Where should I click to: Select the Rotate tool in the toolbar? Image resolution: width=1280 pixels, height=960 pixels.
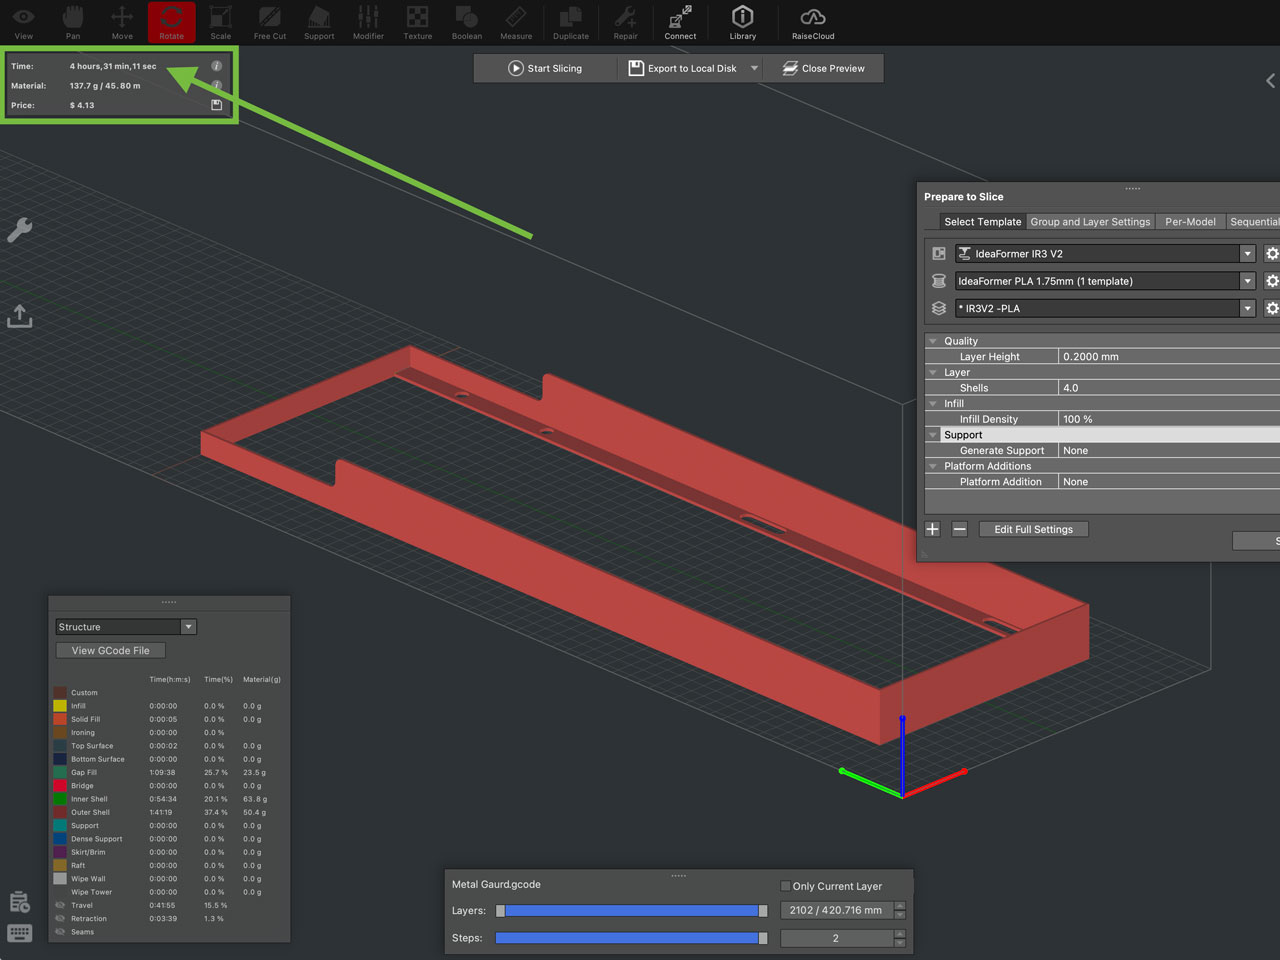[171, 22]
